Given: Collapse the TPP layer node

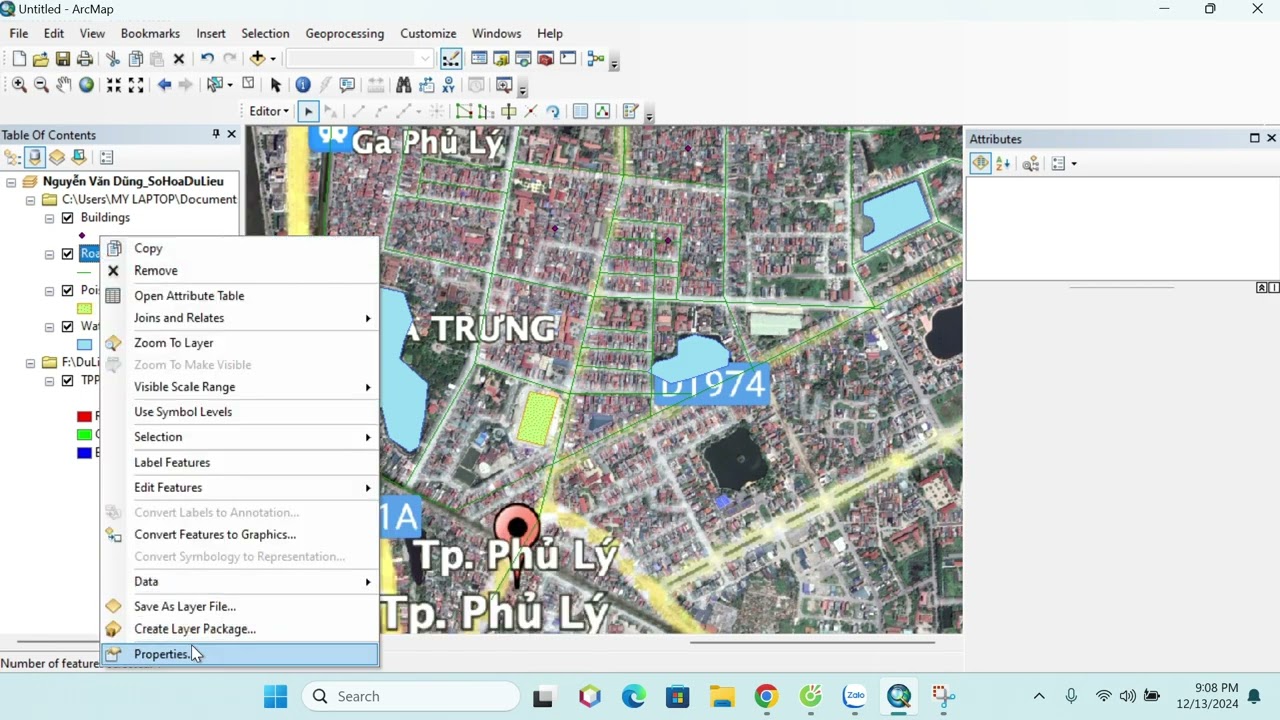Looking at the screenshot, I should click(49, 381).
